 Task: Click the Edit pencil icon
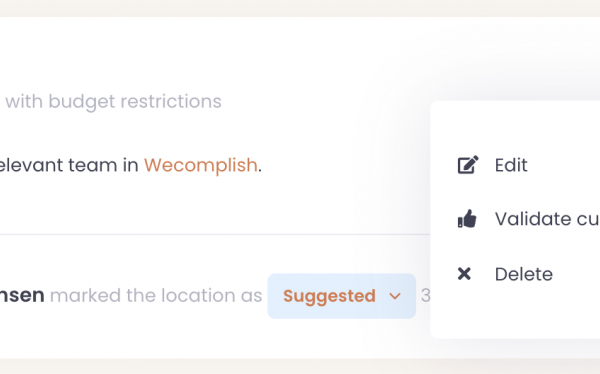pos(468,165)
